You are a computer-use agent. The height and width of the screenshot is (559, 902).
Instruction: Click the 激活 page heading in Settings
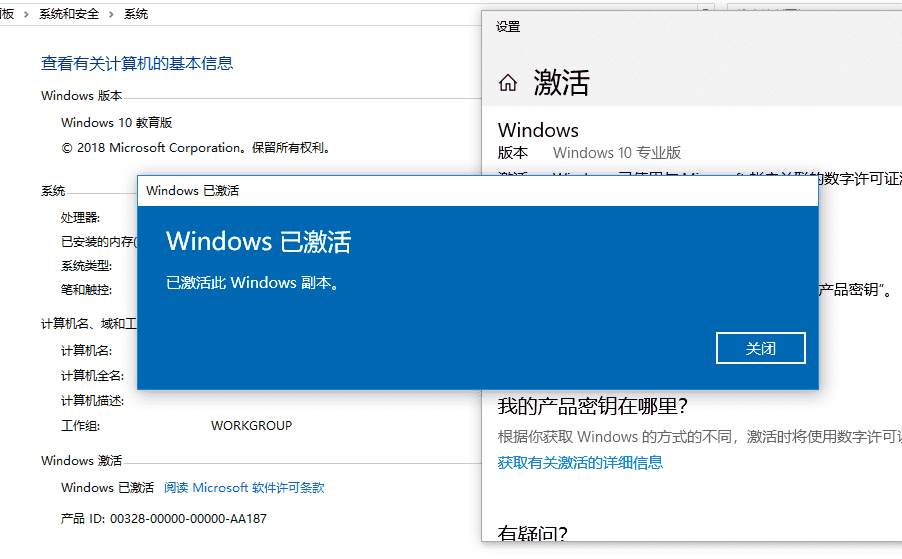coord(561,83)
